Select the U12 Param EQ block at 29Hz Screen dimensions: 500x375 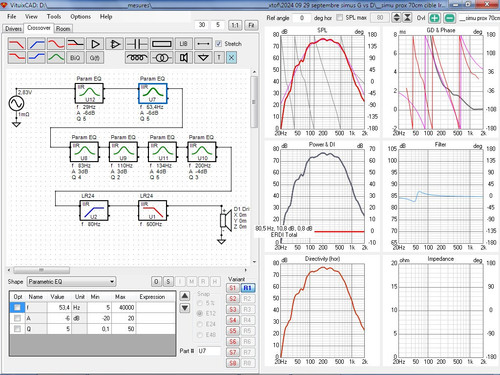click(x=89, y=93)
